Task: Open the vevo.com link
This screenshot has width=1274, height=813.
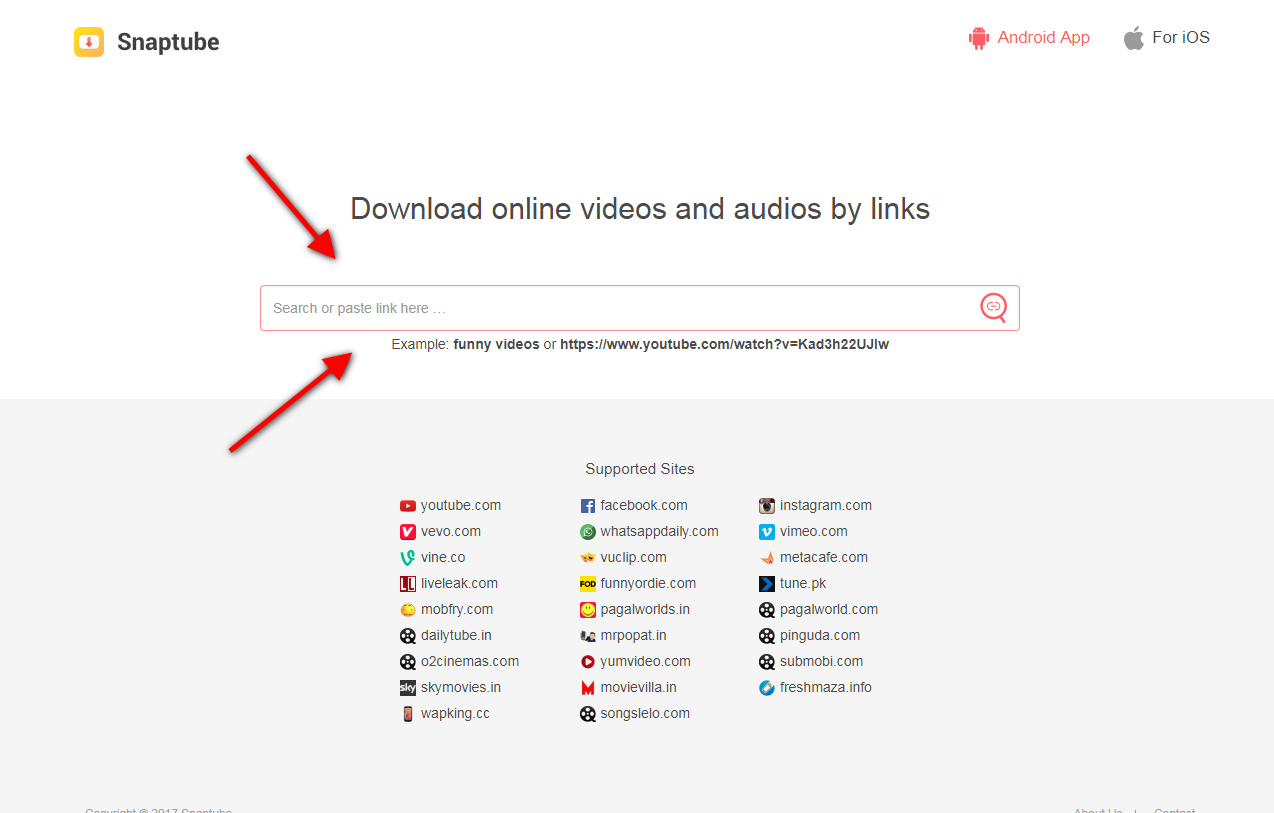Action: click(451, 531)
